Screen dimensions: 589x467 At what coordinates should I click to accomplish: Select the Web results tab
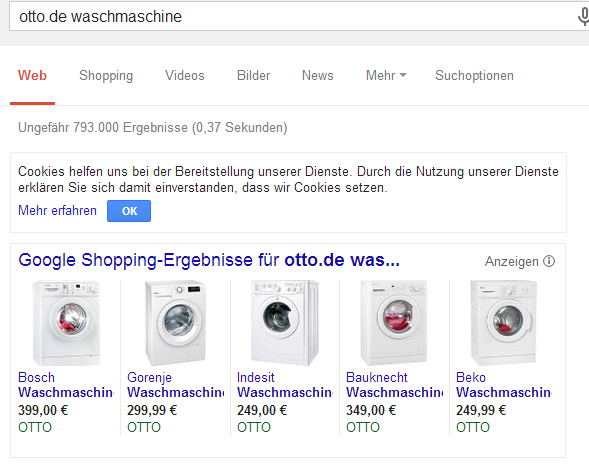tap(32, 76)
